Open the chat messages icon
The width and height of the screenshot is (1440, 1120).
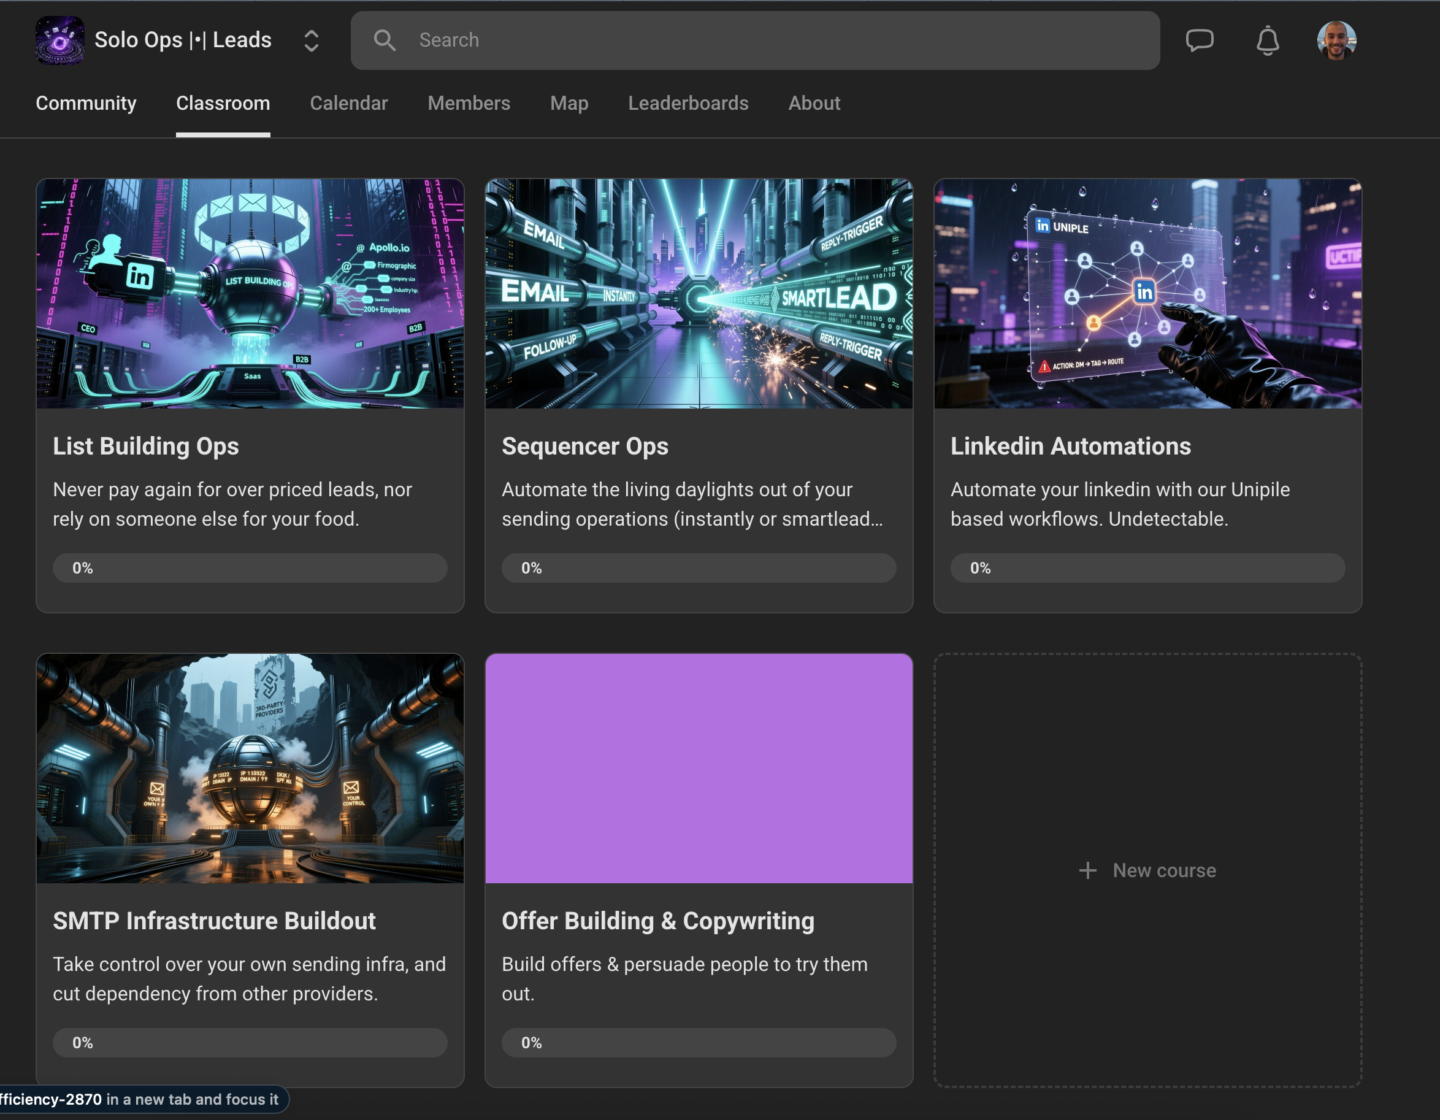coord(1199,40)
